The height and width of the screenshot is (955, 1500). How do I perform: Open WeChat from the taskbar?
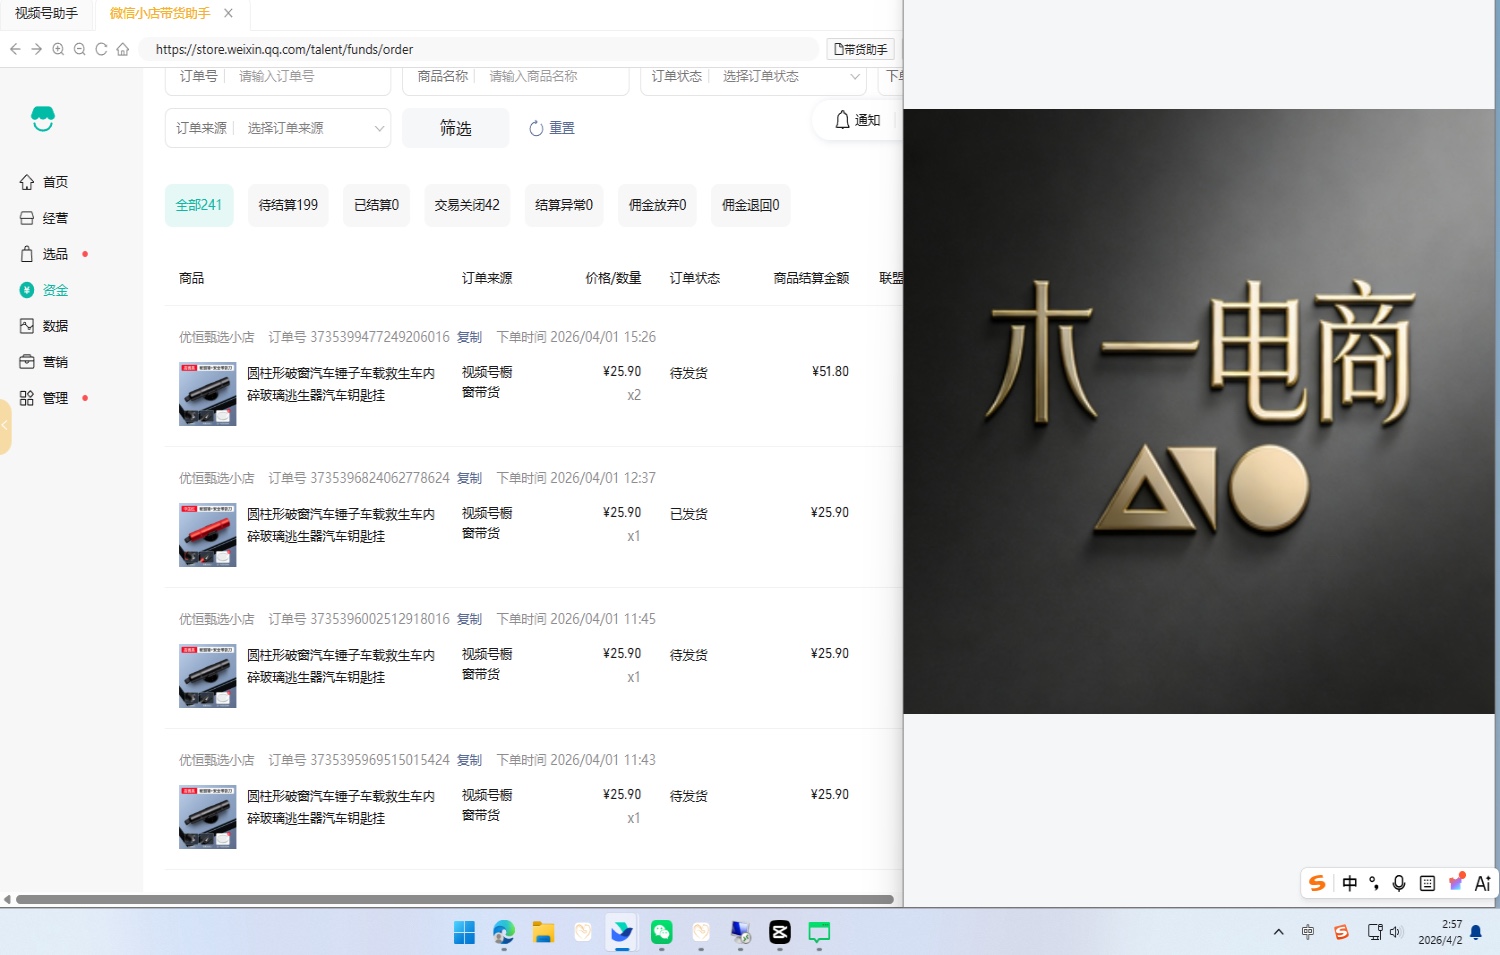pyautogui.click(x=661, y=933)
